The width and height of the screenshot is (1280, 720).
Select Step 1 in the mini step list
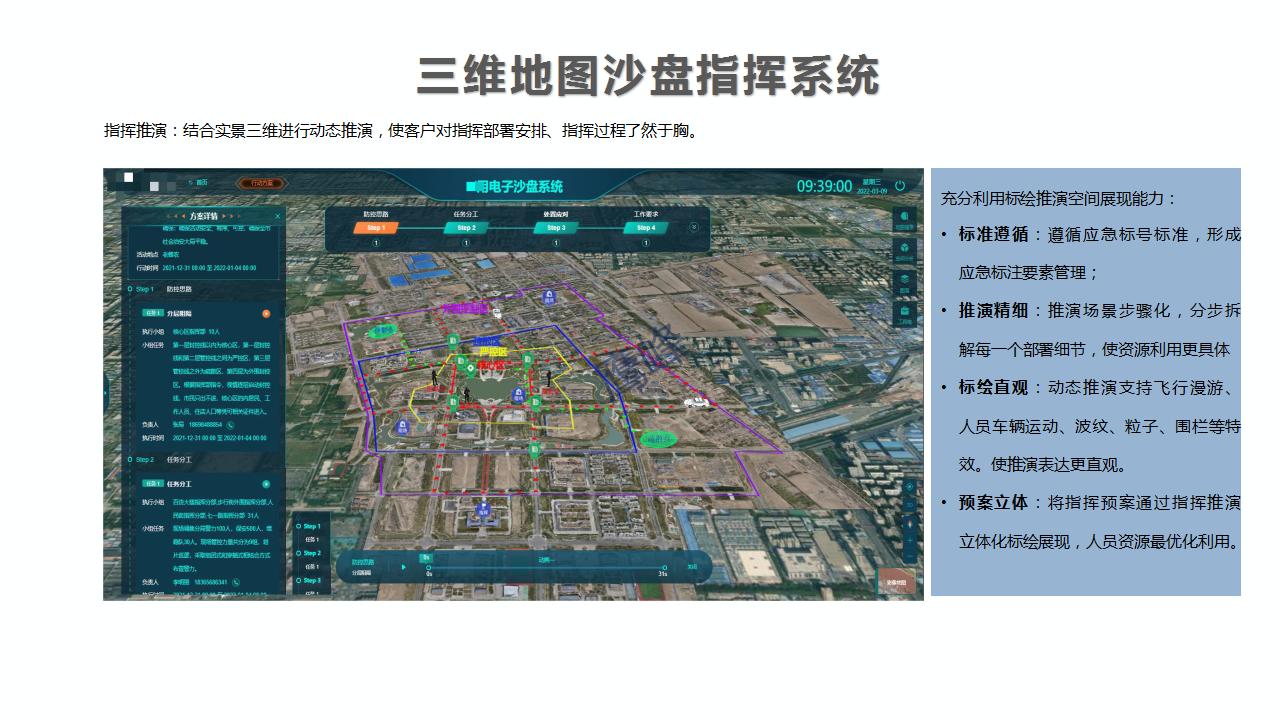tap(312, 526)
